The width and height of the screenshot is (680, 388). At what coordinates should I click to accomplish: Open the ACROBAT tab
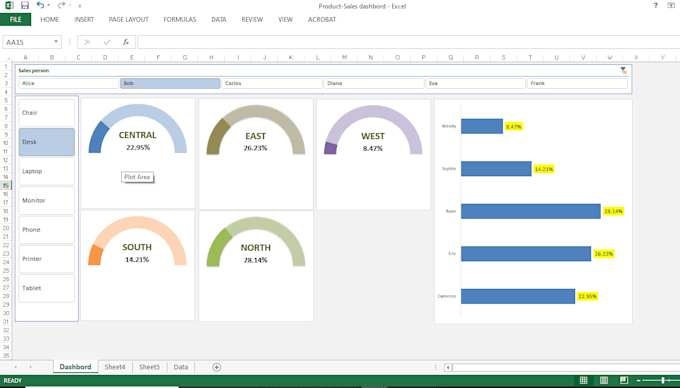(322, 20)
